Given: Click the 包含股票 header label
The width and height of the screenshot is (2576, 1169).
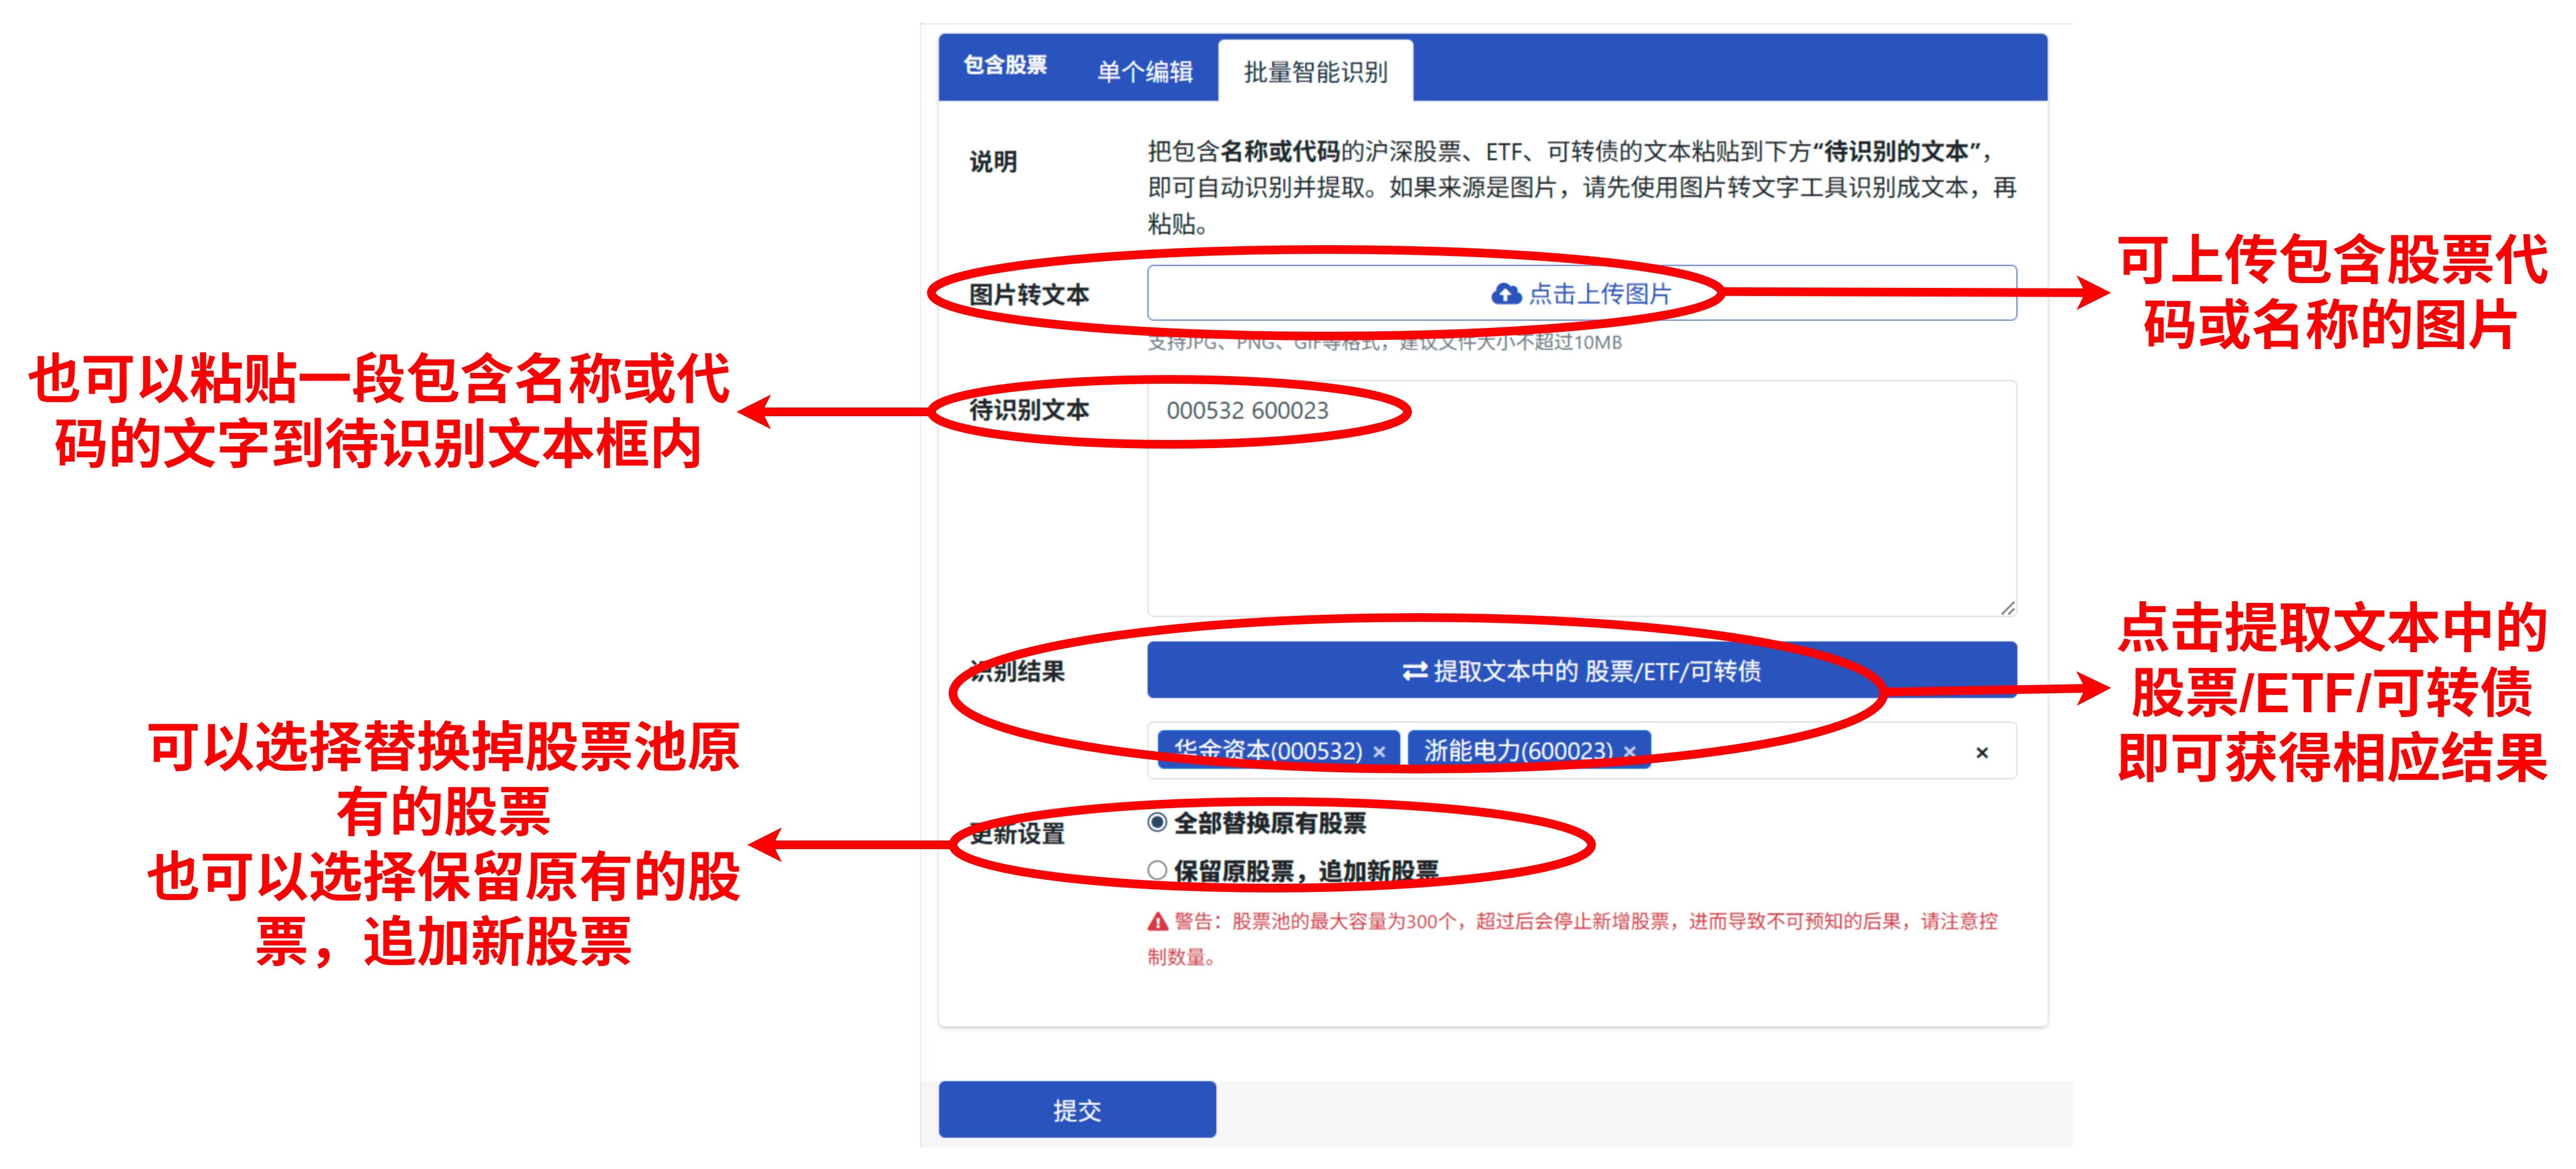Looking at the screenshot, I should pyautogui.click(x=1005, y=66).
